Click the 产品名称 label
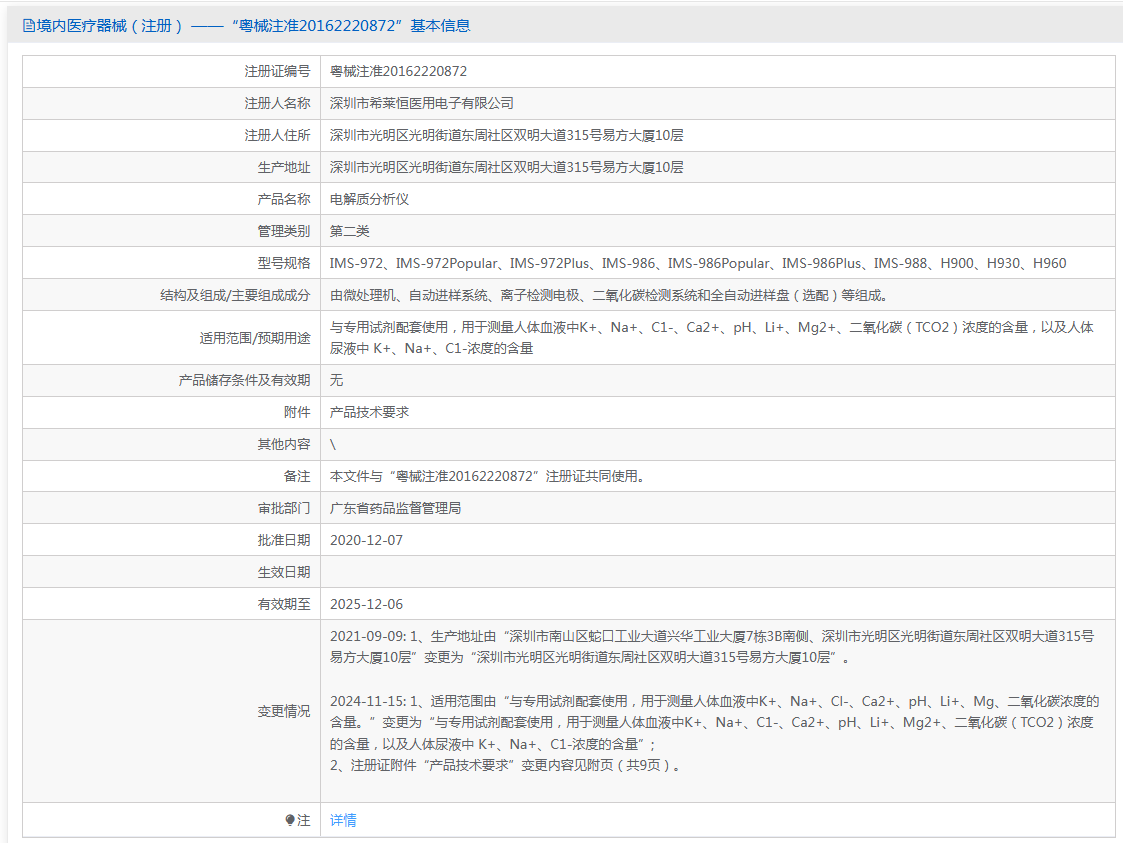Viewport: 1123px width, 843px height. [x=284, y=199]
